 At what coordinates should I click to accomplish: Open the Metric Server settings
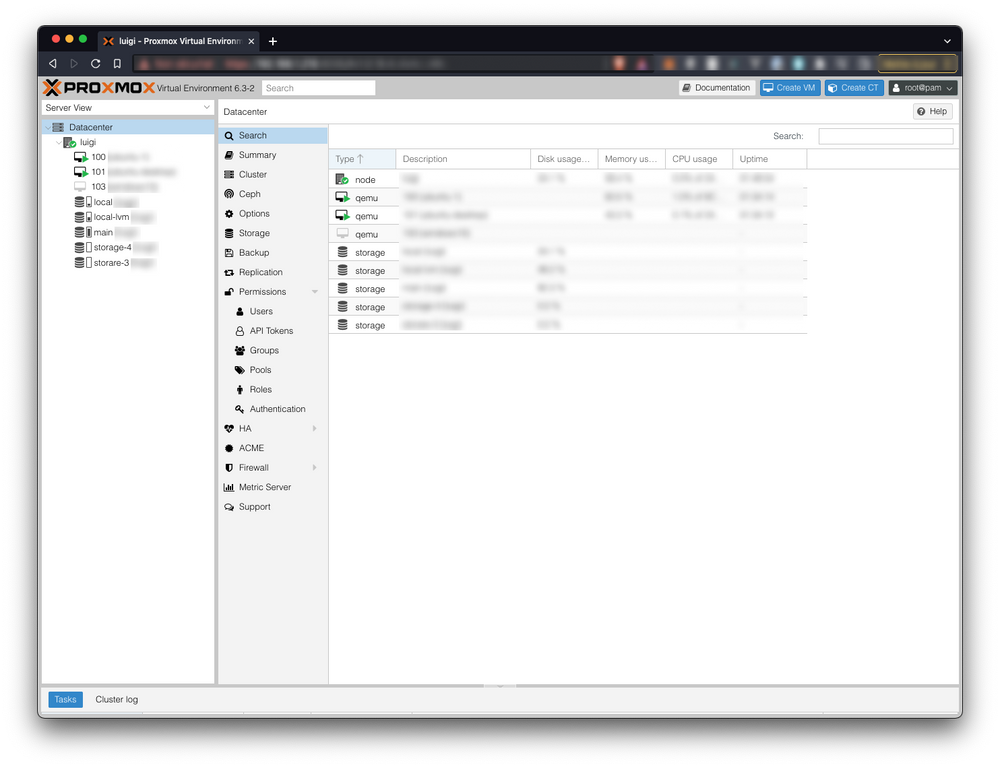(264, 487)
